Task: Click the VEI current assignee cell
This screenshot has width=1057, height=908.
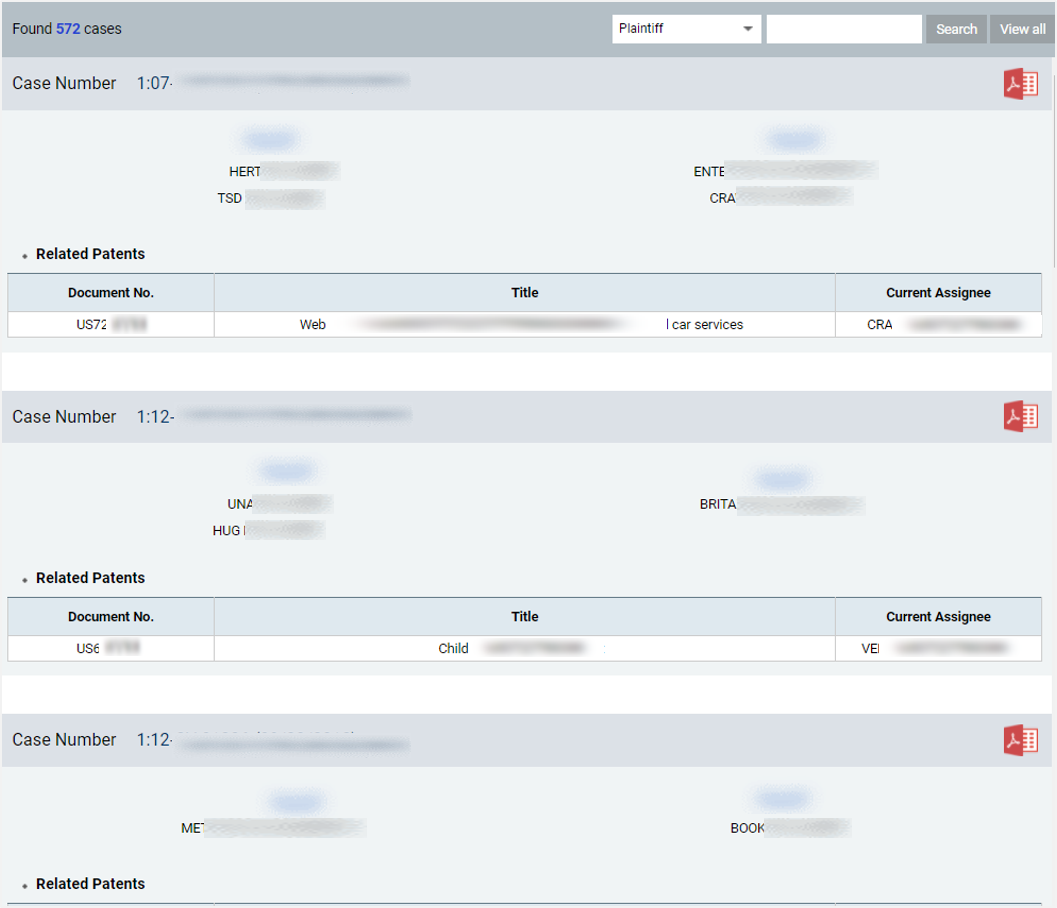Action: pos(938,648)
